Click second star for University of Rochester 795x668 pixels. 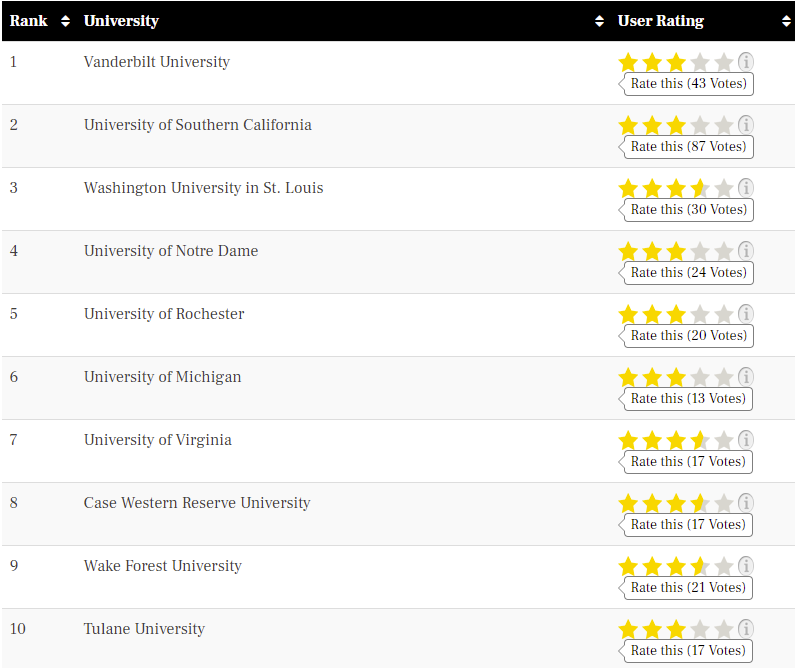click(652, 314)
